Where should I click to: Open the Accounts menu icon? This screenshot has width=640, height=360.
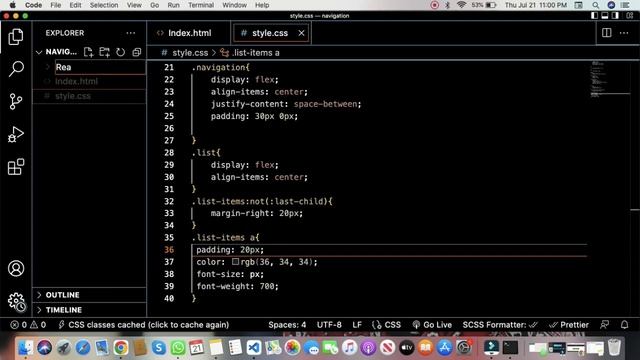tap(16, 269)
